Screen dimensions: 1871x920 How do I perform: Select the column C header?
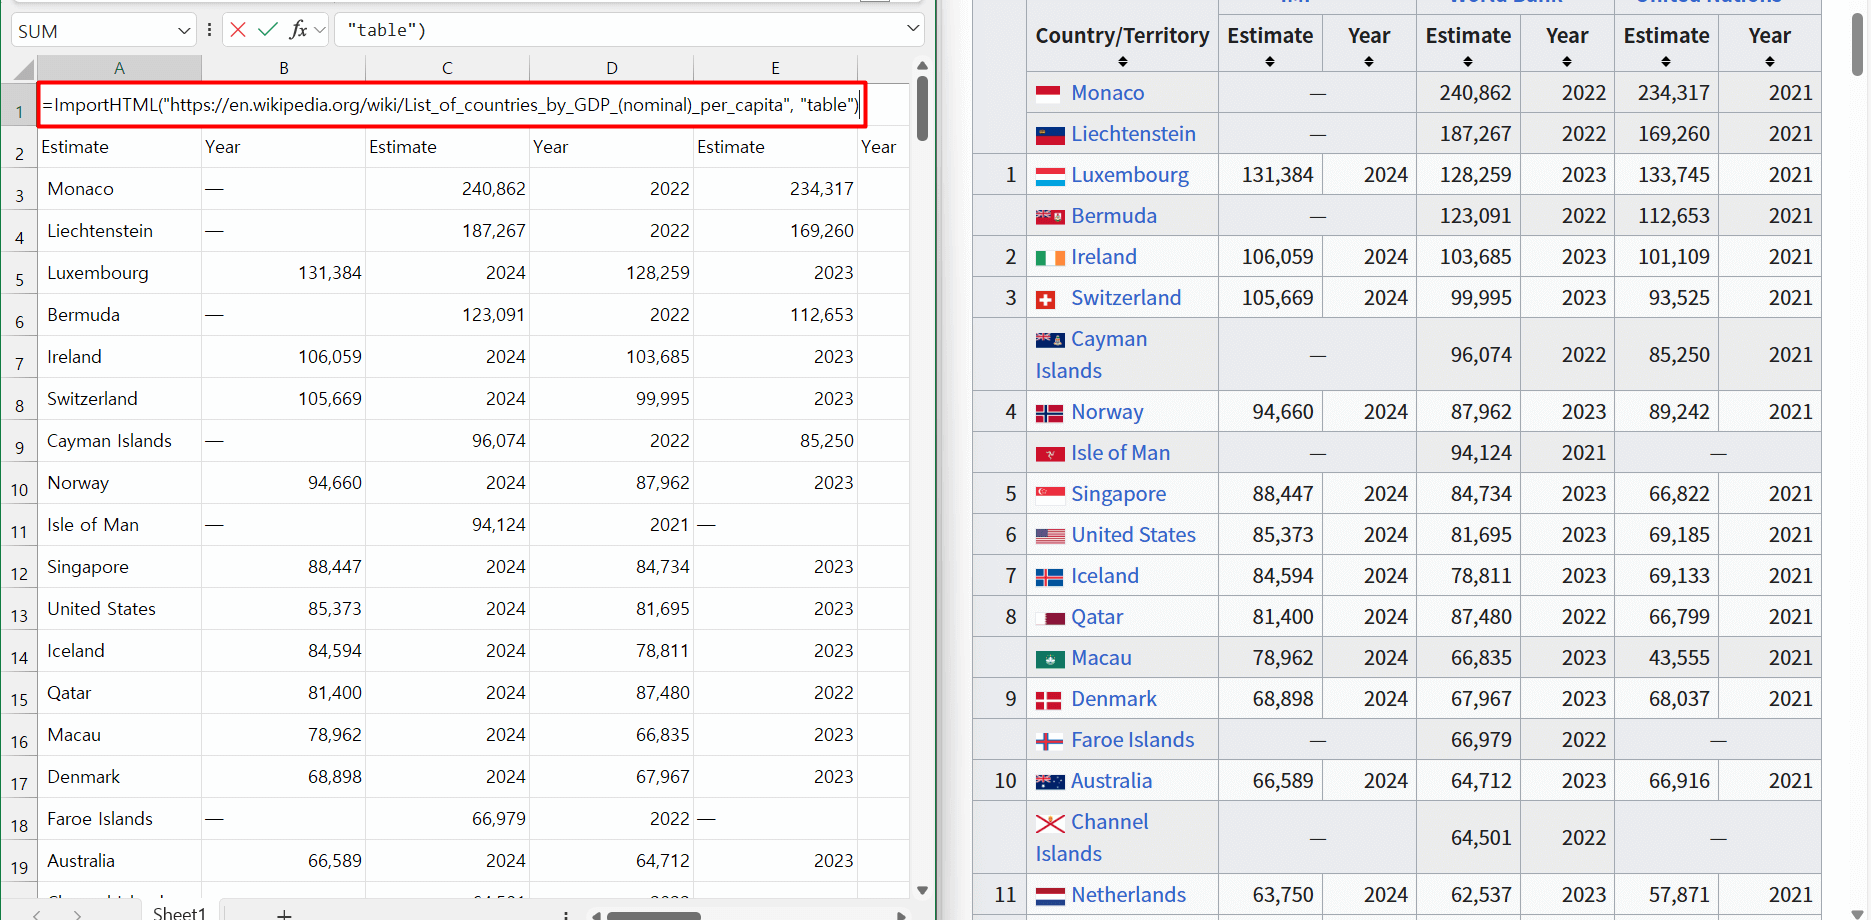point(447,68)
